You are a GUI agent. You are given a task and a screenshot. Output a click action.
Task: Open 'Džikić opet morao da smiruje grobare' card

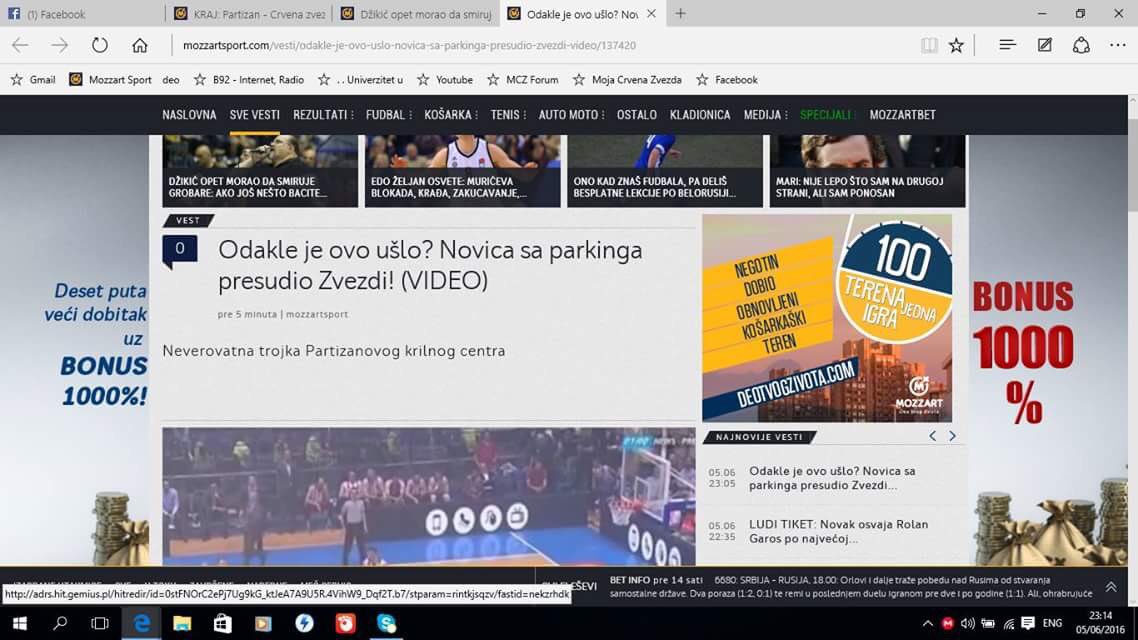[260, 171]
